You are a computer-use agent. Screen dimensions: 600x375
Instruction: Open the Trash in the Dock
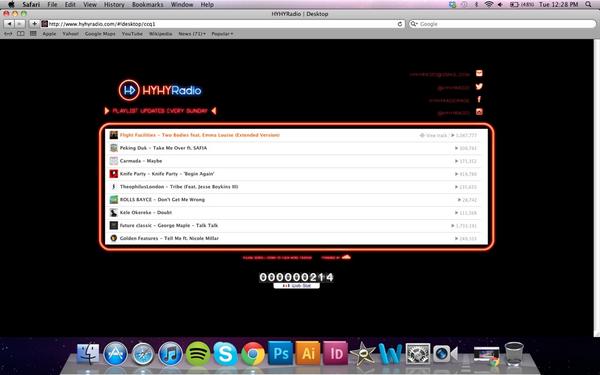click(514, 354)
